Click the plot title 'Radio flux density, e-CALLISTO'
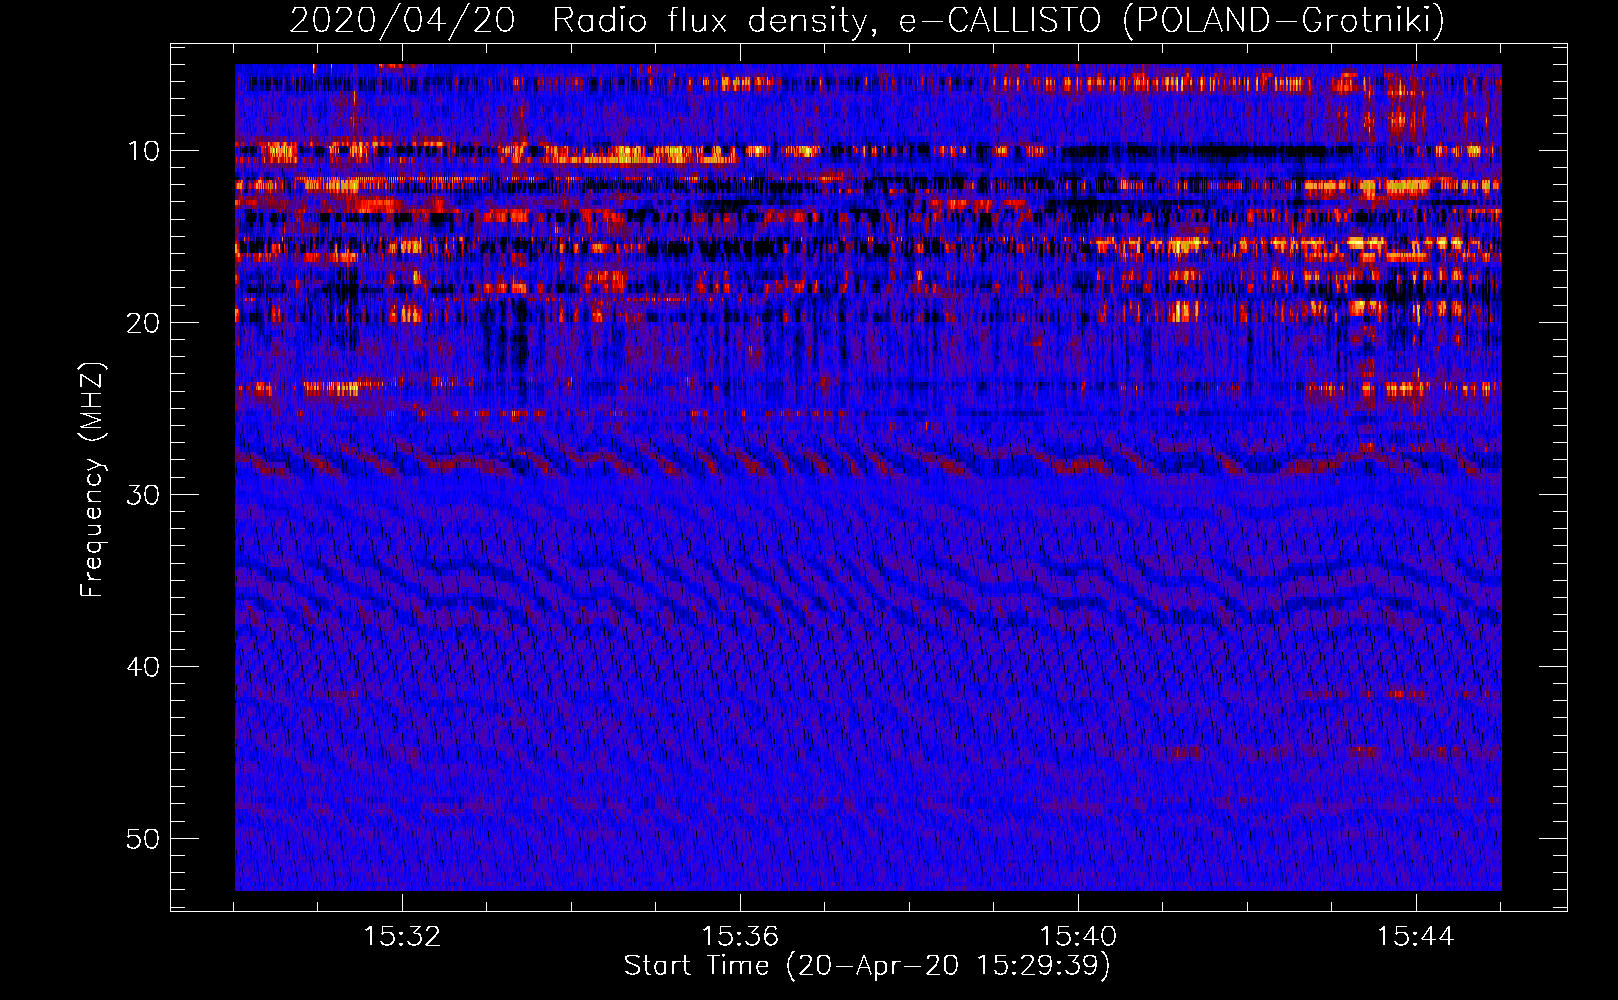Screen dimensions: 1618x1000 827,20
